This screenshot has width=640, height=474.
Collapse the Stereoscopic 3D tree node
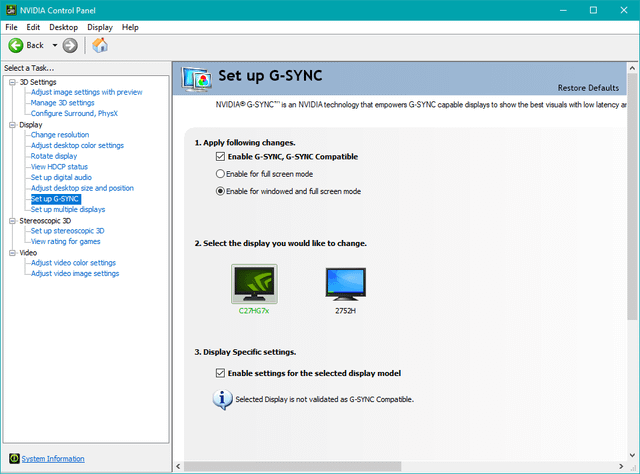tap(13, 220)
